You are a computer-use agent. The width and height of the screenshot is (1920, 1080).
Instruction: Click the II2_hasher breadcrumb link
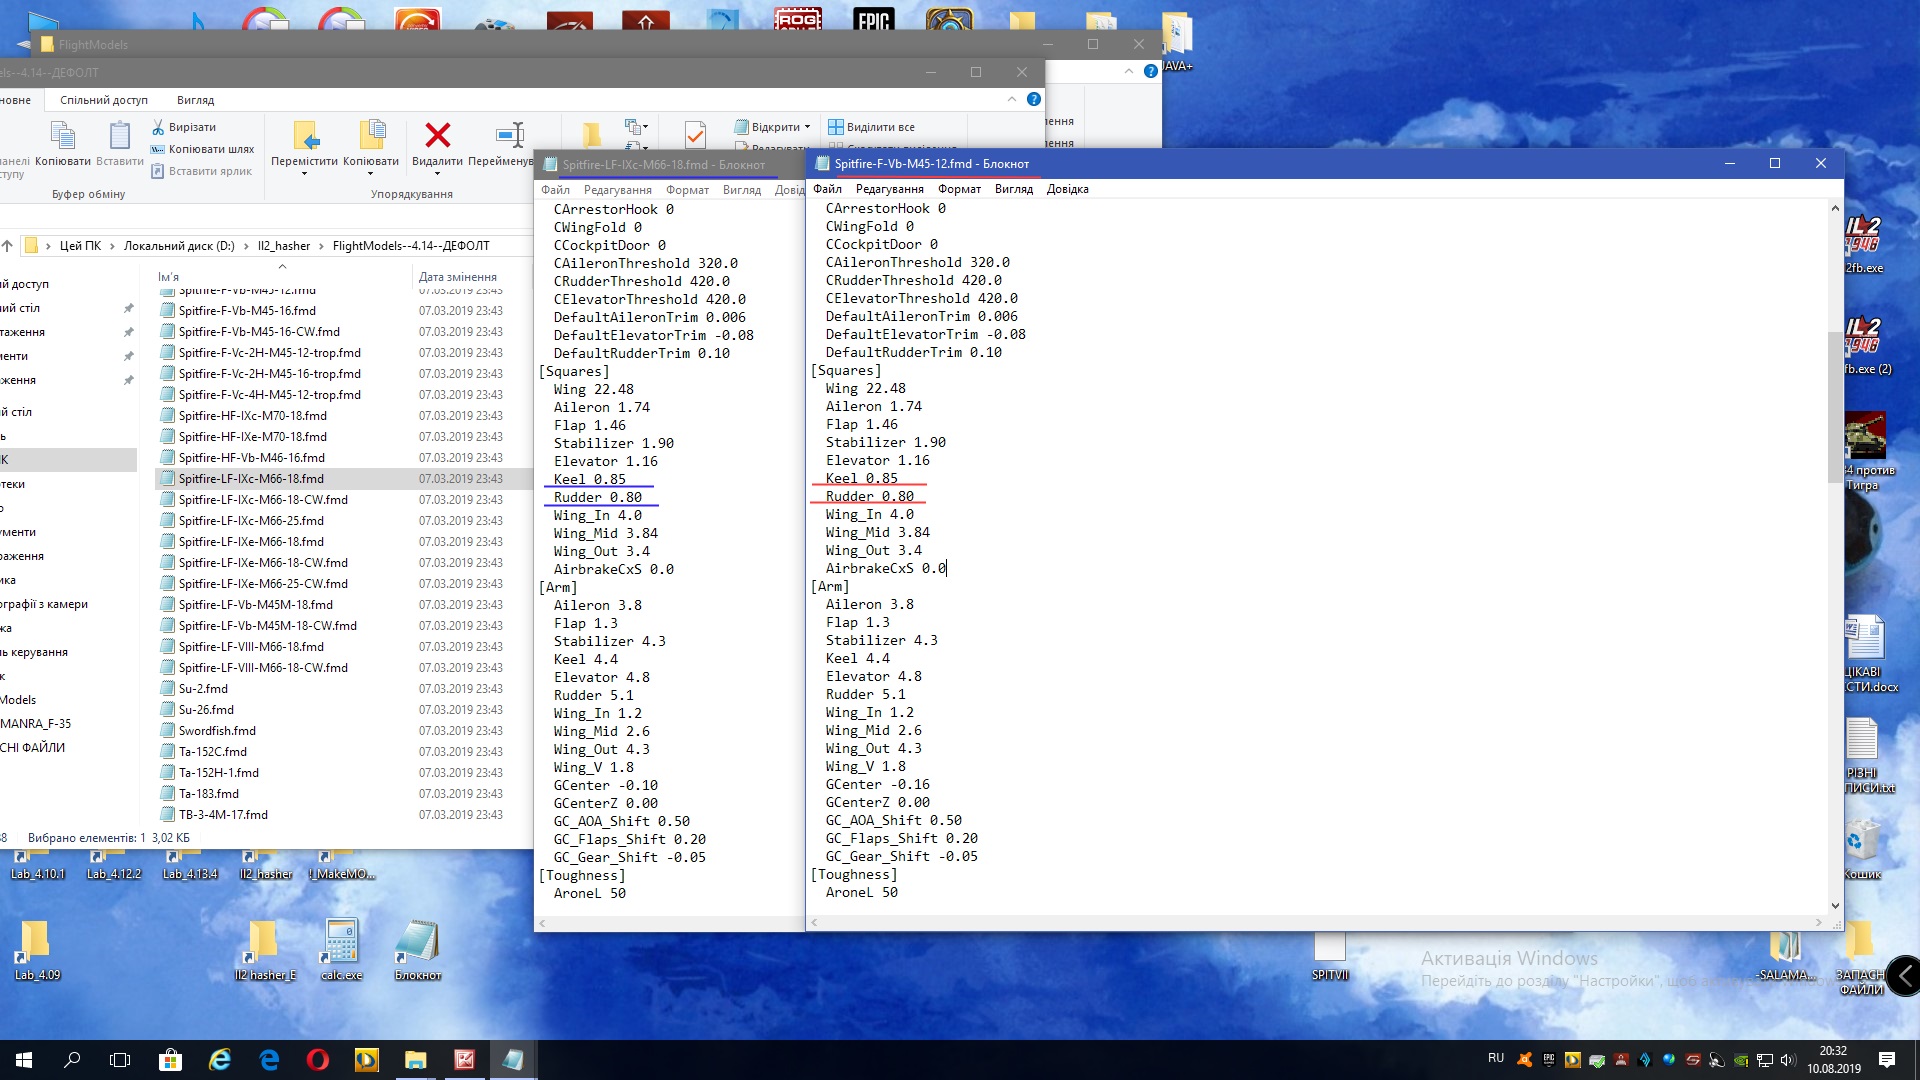(x=284, y=246)
